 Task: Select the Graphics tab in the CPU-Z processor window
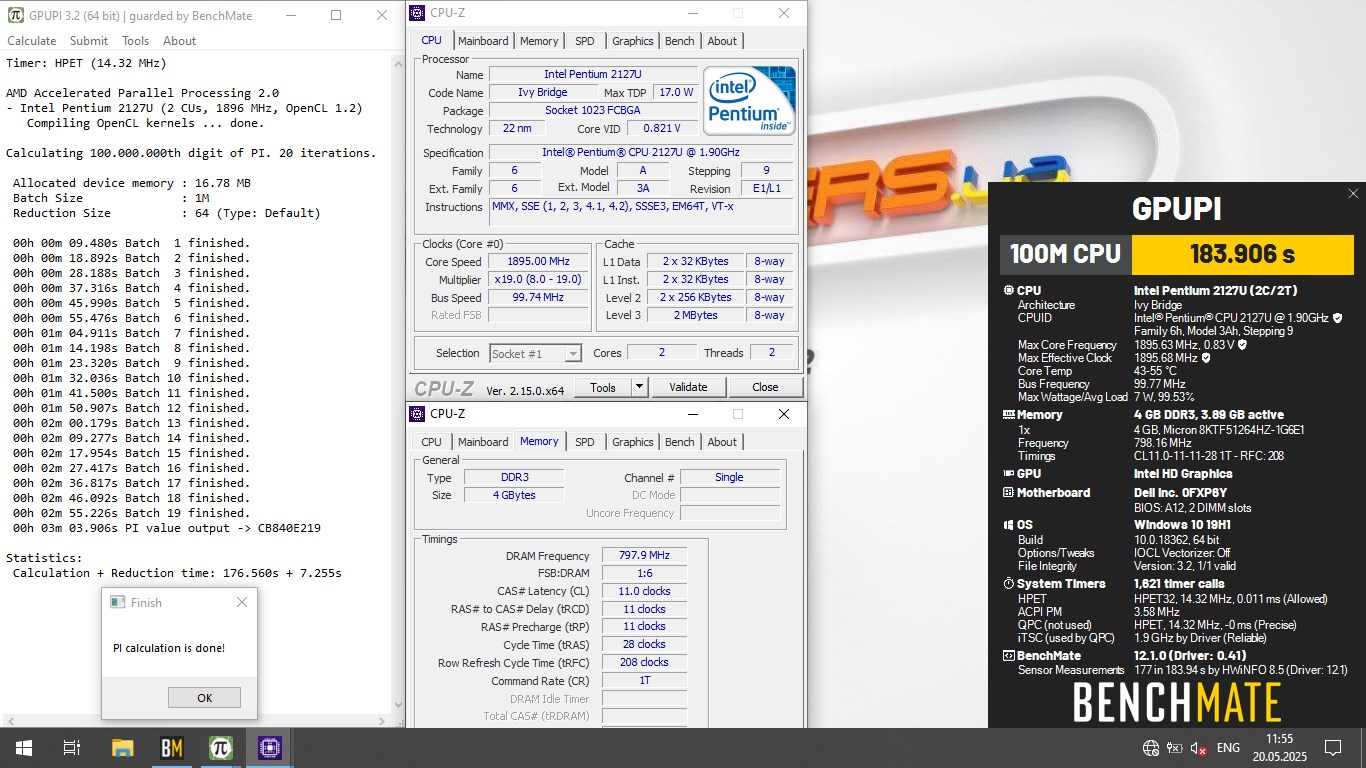[x=633, y=41]
